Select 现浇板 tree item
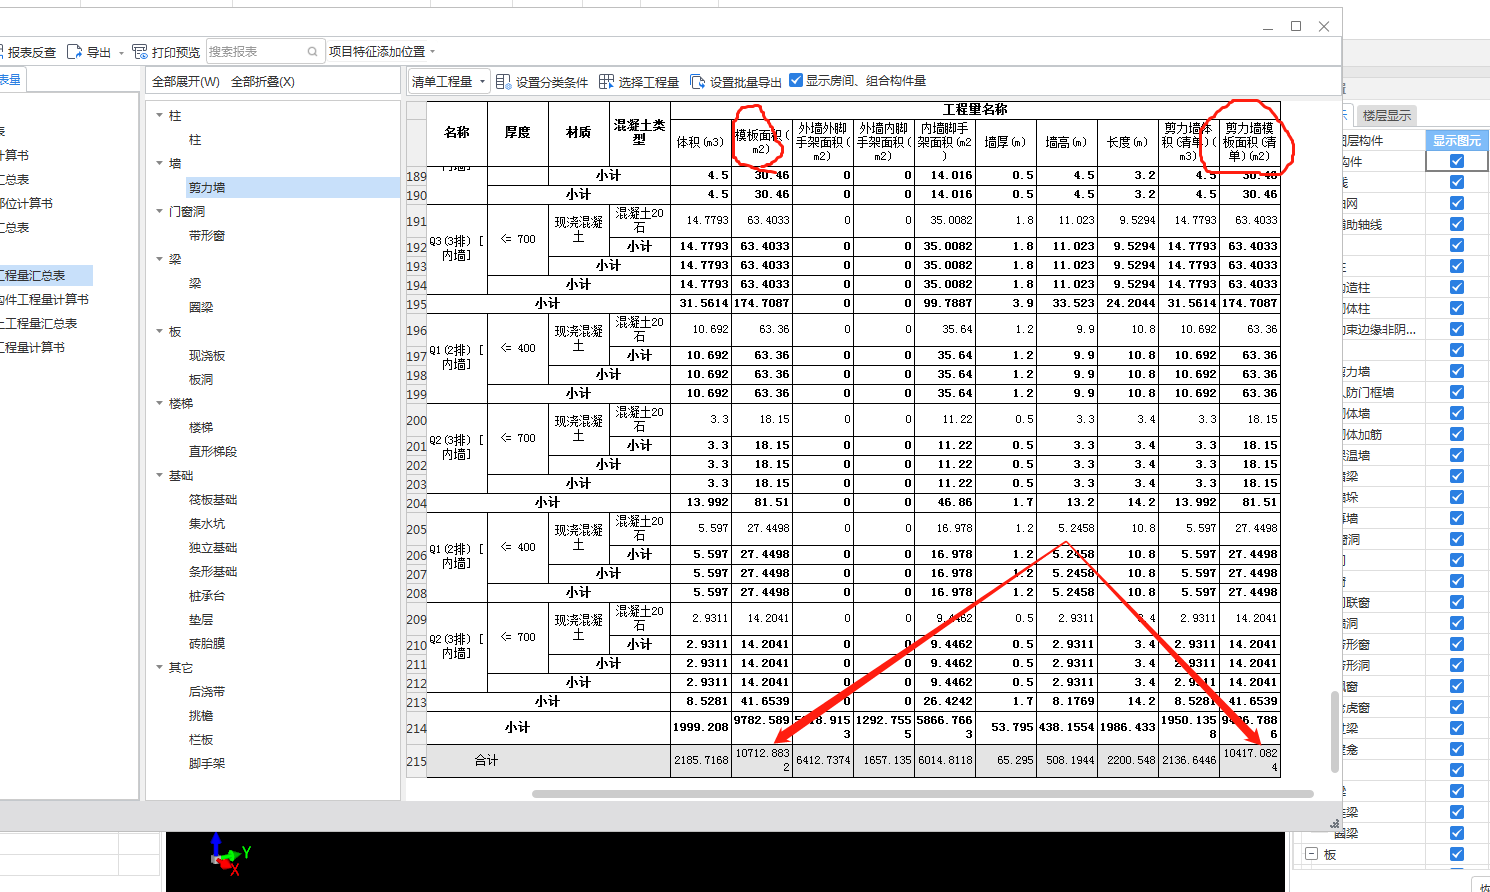The image size is (1490, 892). point(207,355)
